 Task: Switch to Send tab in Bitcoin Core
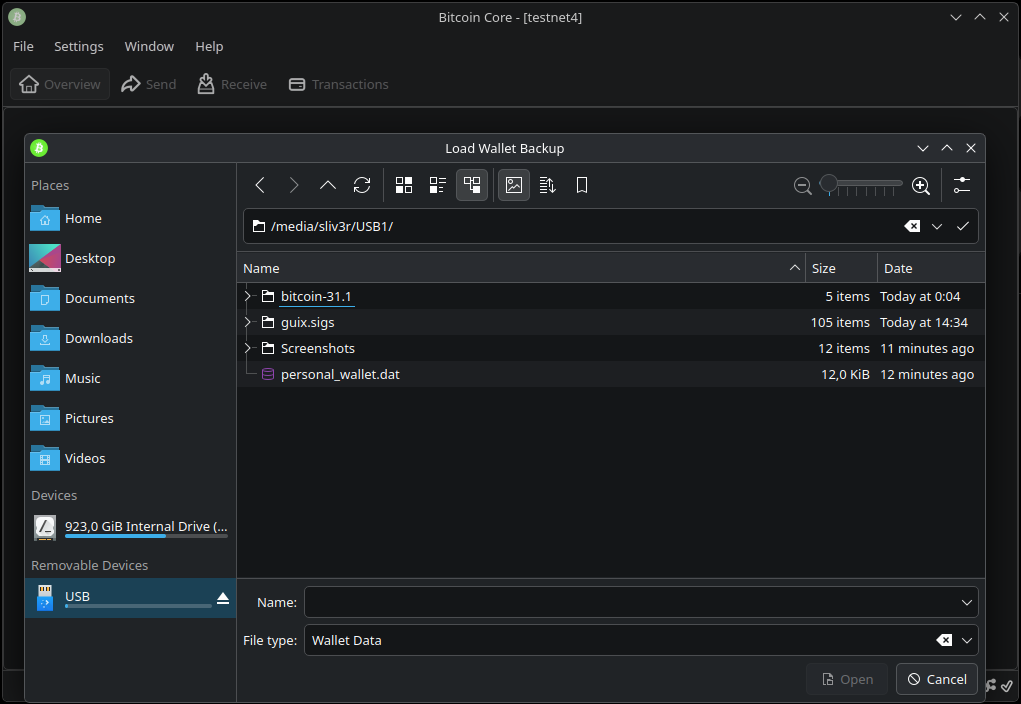pos(148,85)
